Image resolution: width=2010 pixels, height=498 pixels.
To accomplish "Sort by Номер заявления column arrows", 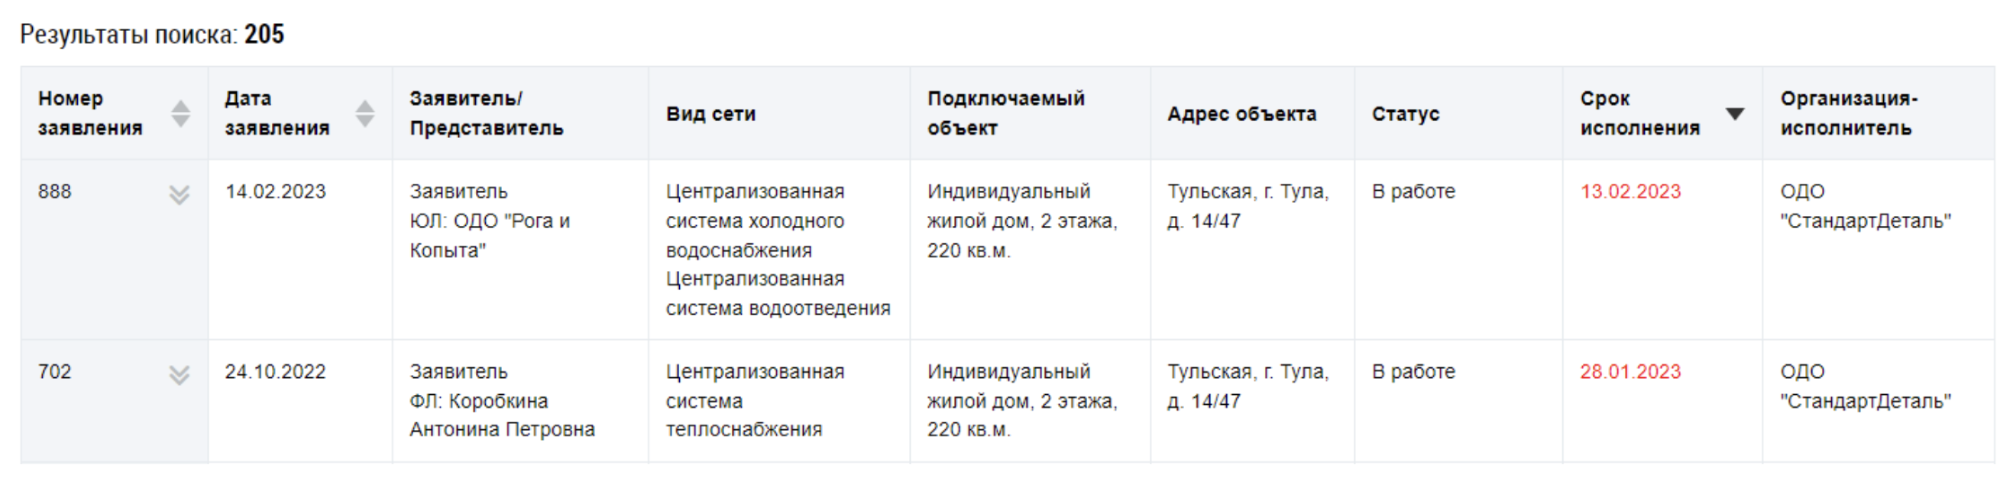I will click(180, 114).
